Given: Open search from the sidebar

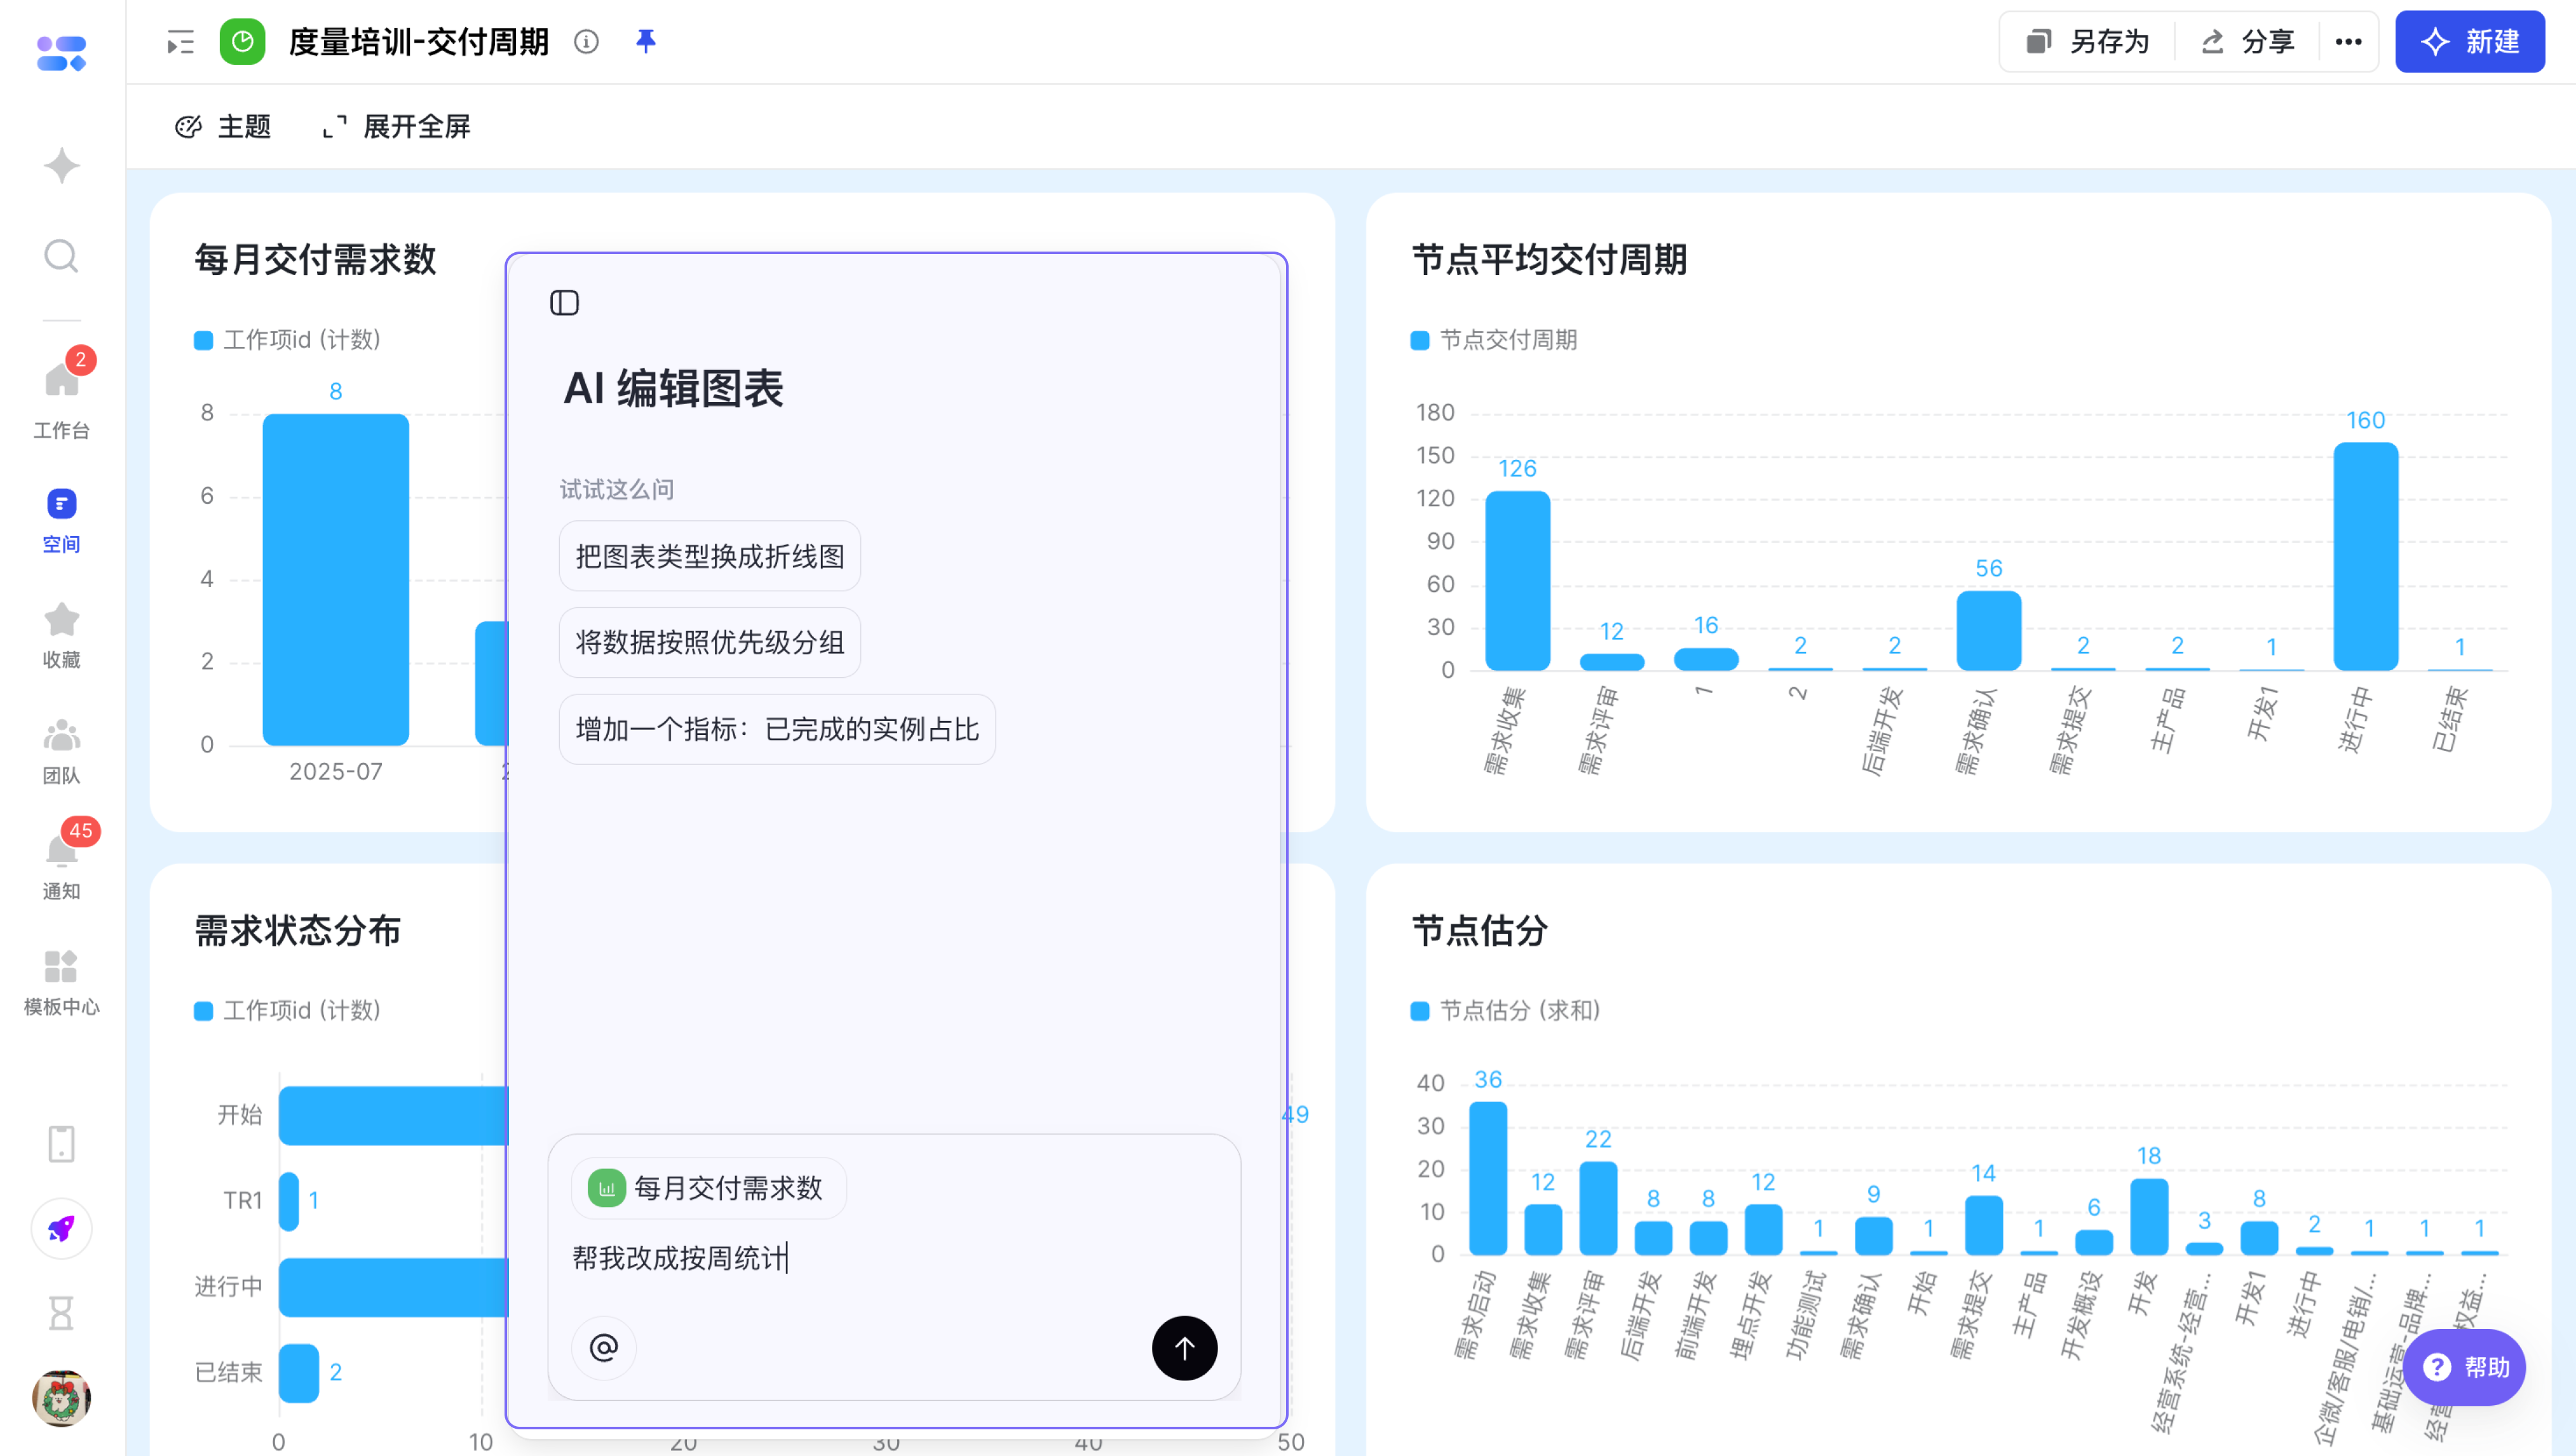Looking at the screenshot, I should tap(61, 256).
